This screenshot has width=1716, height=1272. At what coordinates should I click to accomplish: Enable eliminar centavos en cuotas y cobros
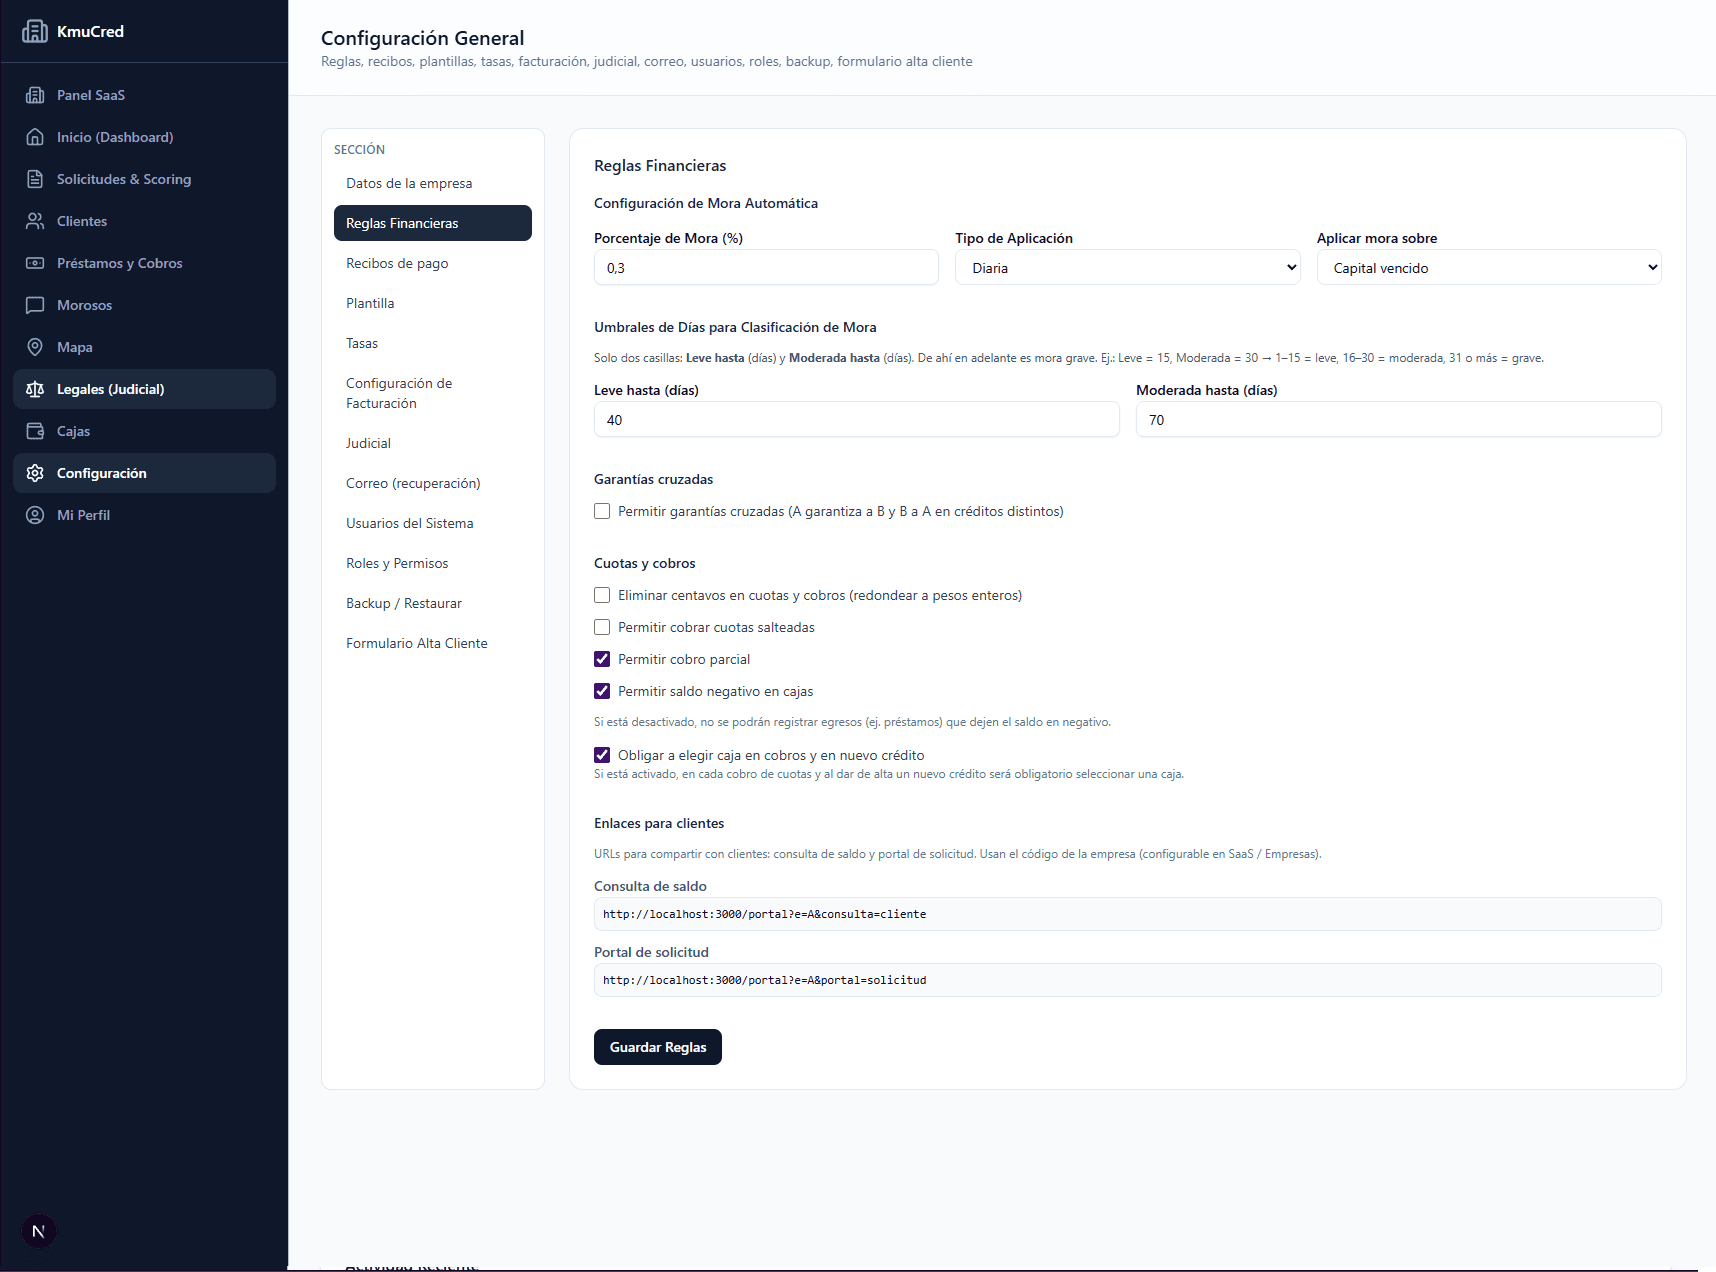coord(602,594)
